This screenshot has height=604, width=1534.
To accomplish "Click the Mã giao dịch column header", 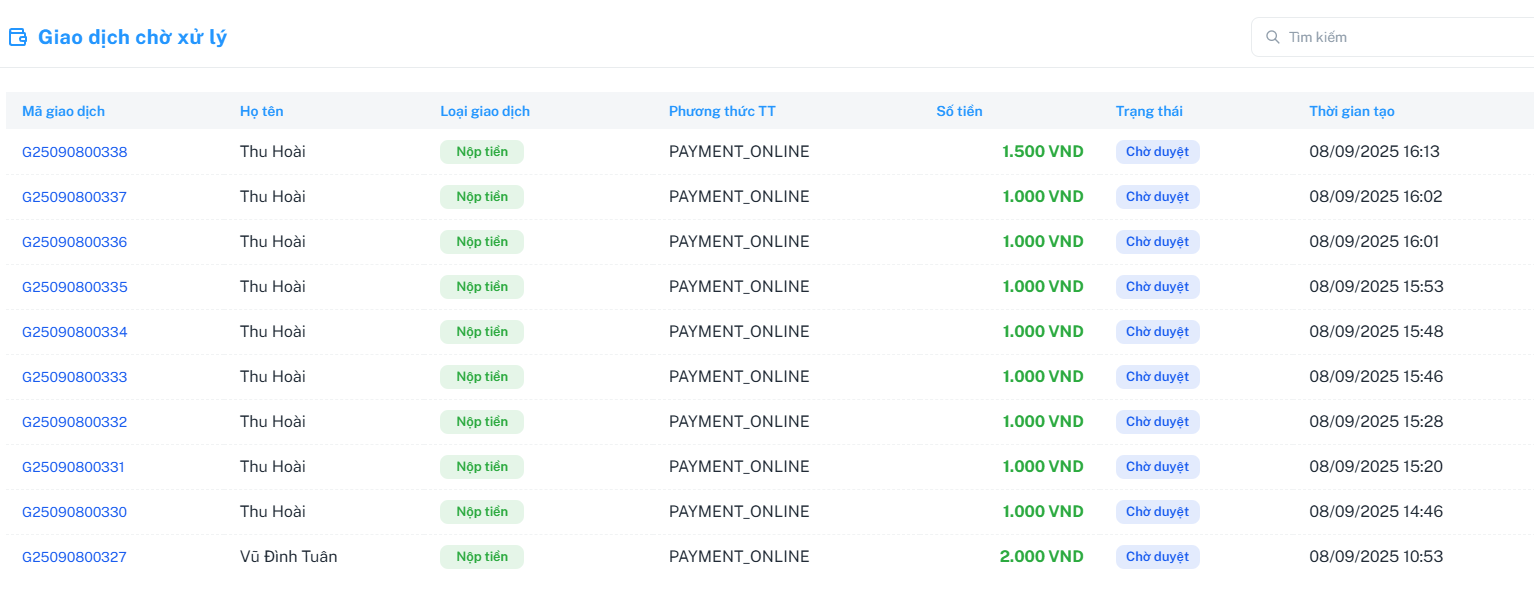I will [63, 111].
